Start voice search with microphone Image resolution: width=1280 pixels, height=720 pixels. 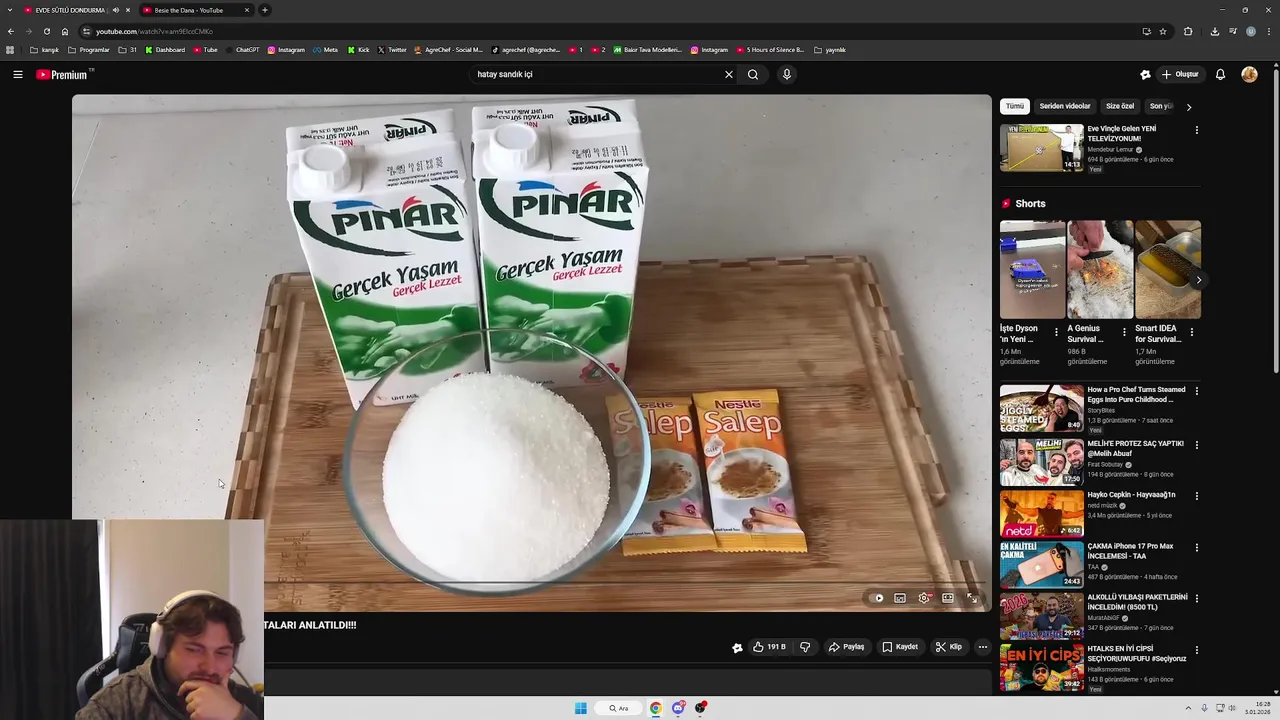point(787,74)
